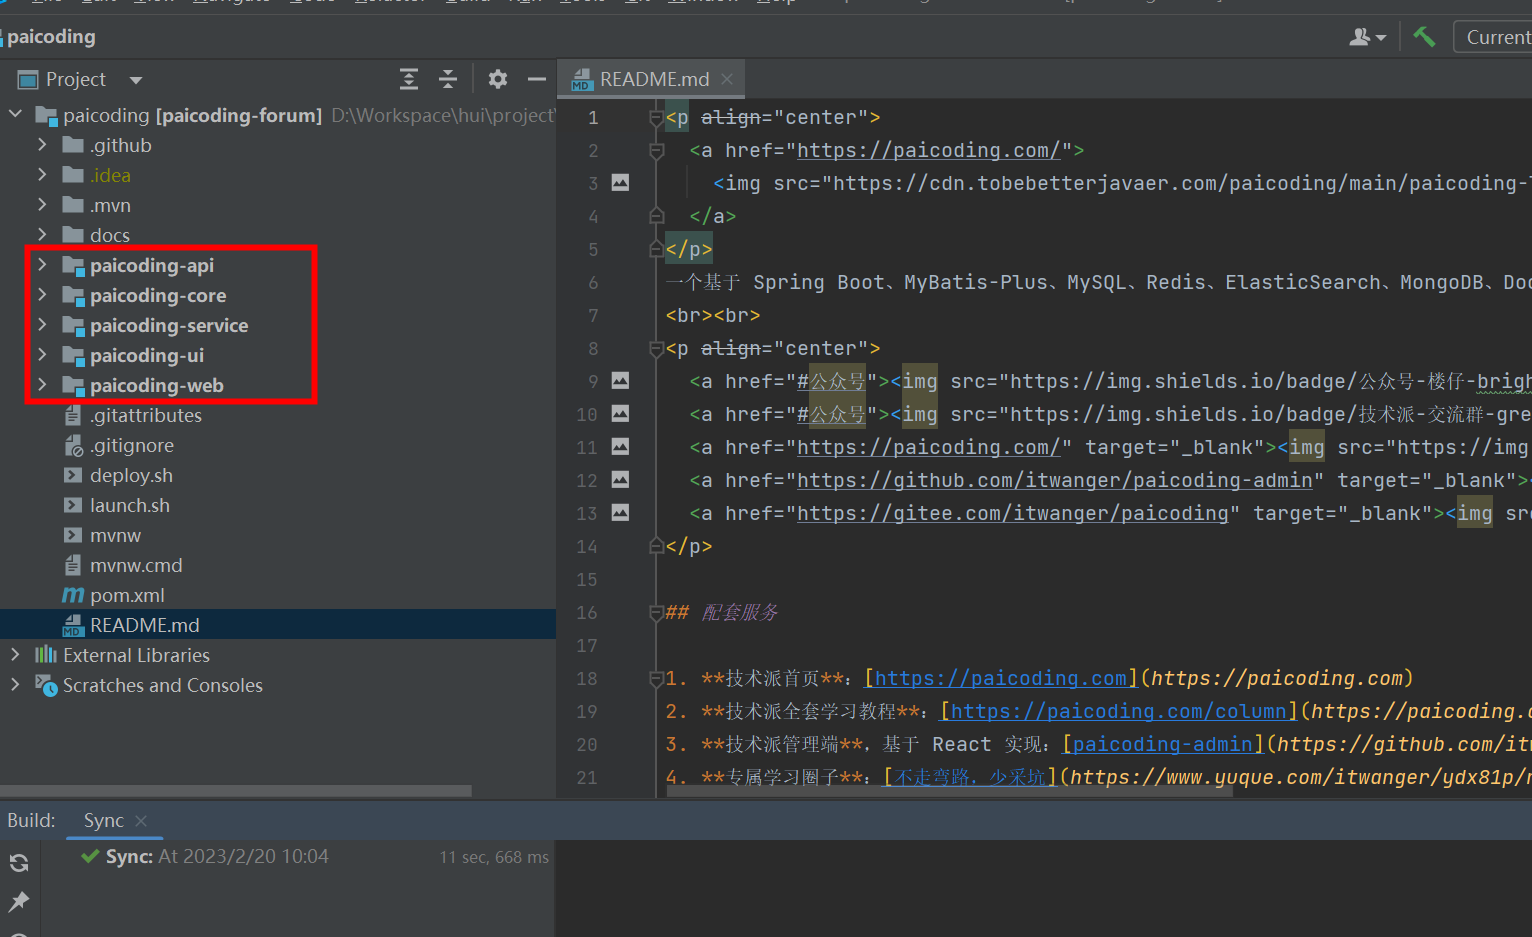
Task: Select the paicoding-web module
Action: (x=157, y=385)
